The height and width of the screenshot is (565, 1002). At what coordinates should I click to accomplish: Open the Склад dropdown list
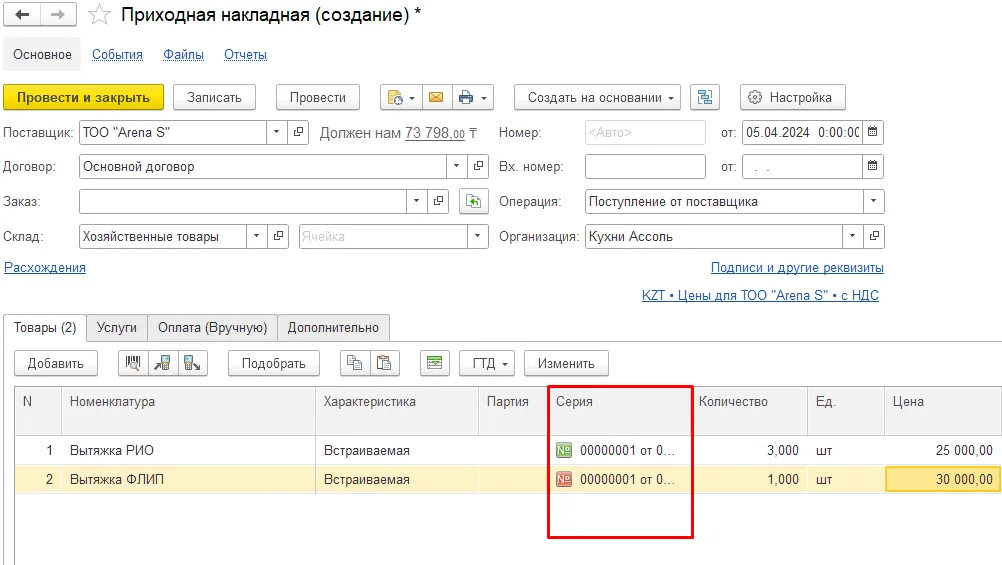pyautogui.click(x=256, y=236)
